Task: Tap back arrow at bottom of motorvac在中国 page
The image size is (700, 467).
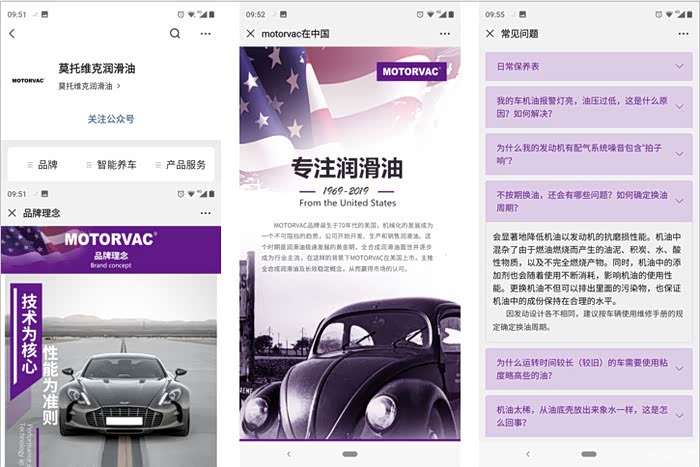Action: tap(289, 454)
